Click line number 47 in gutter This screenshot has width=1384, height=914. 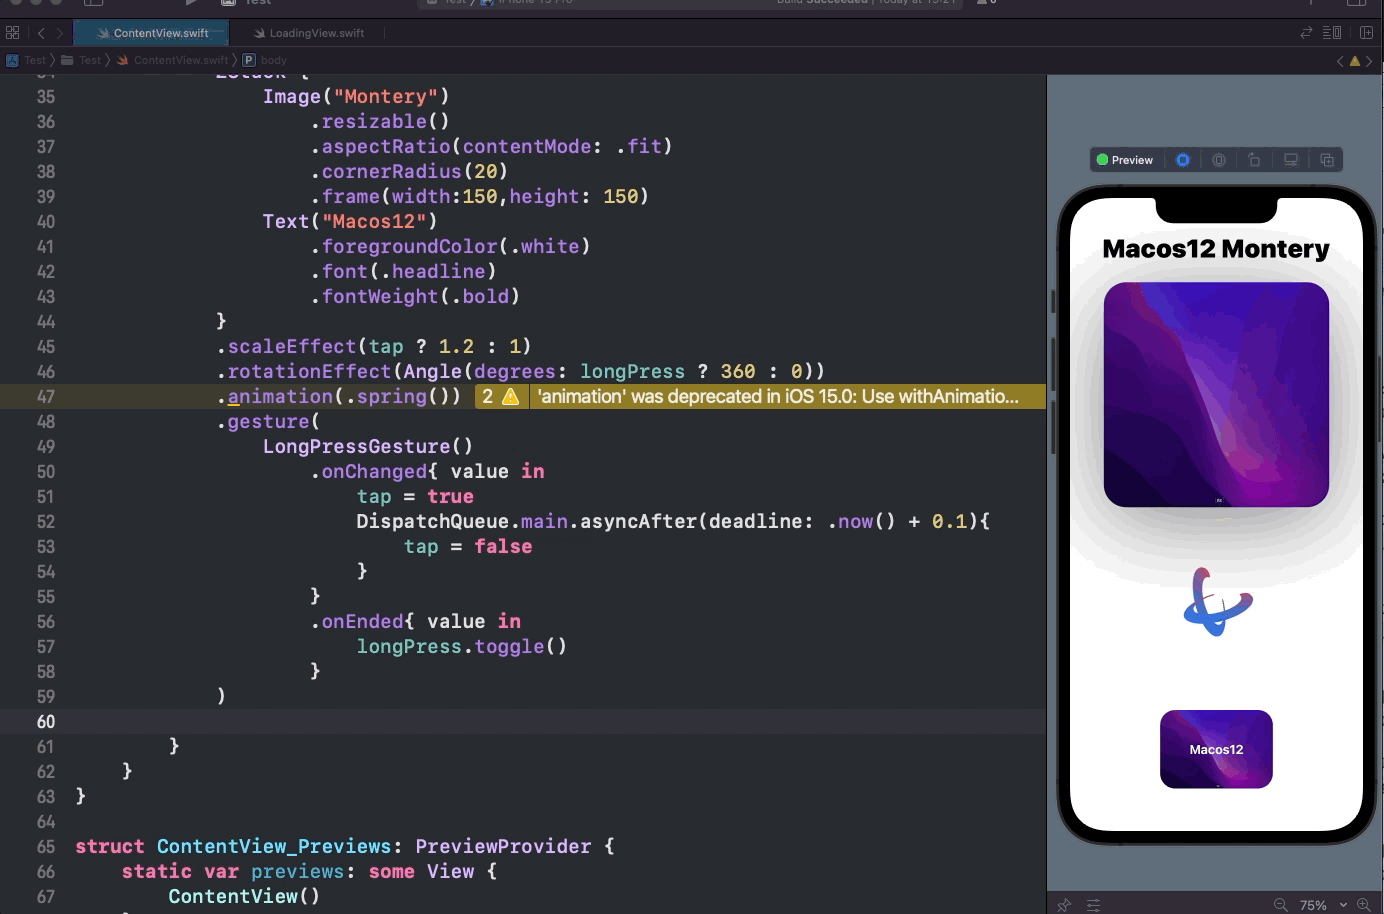[46, 397]
